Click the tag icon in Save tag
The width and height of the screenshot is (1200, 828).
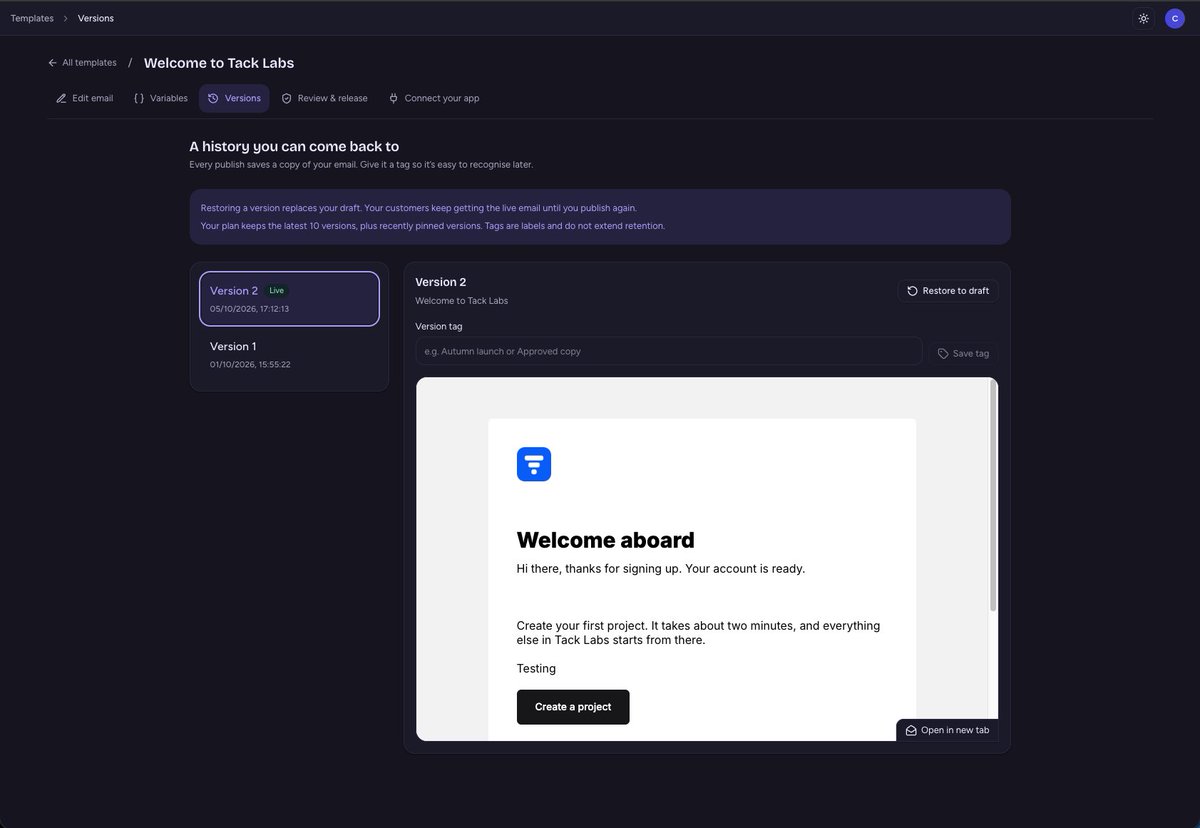point(943,353)
